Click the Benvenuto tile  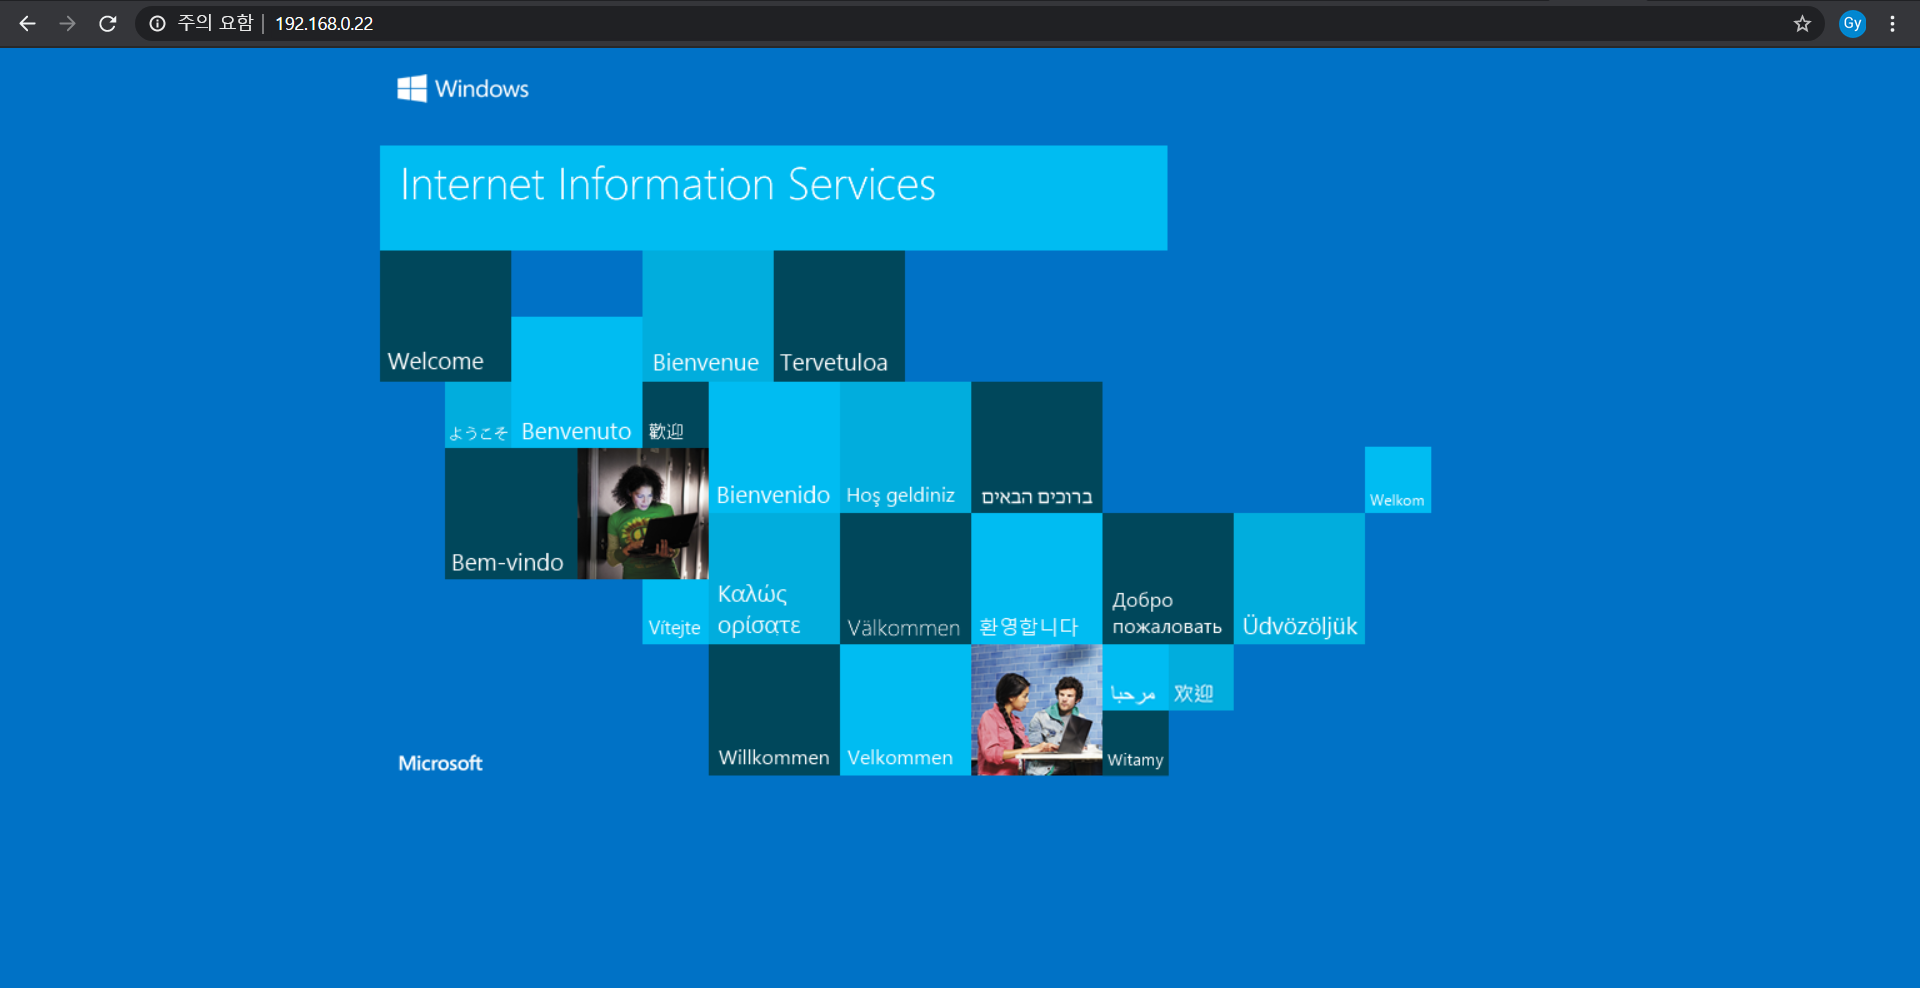(x=576, y=382)
